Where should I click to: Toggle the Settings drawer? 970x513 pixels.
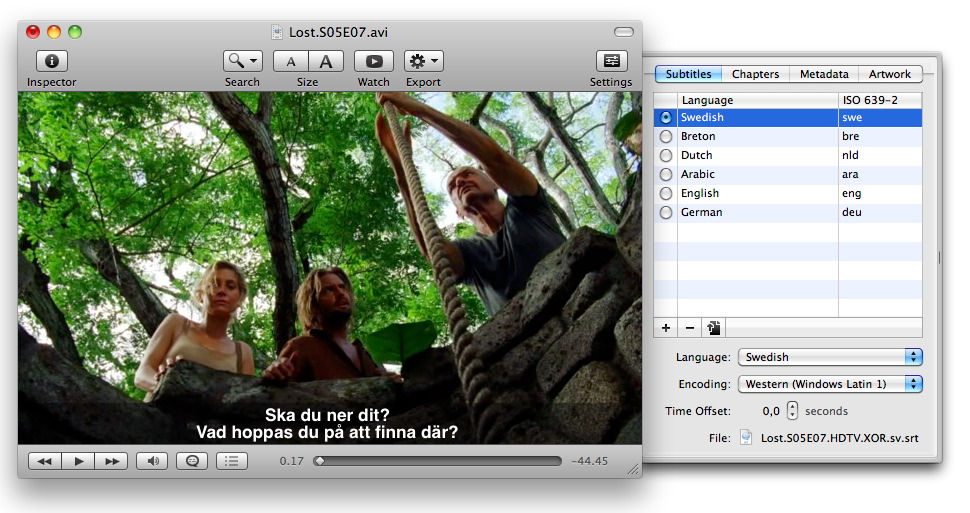click(611, 61)
